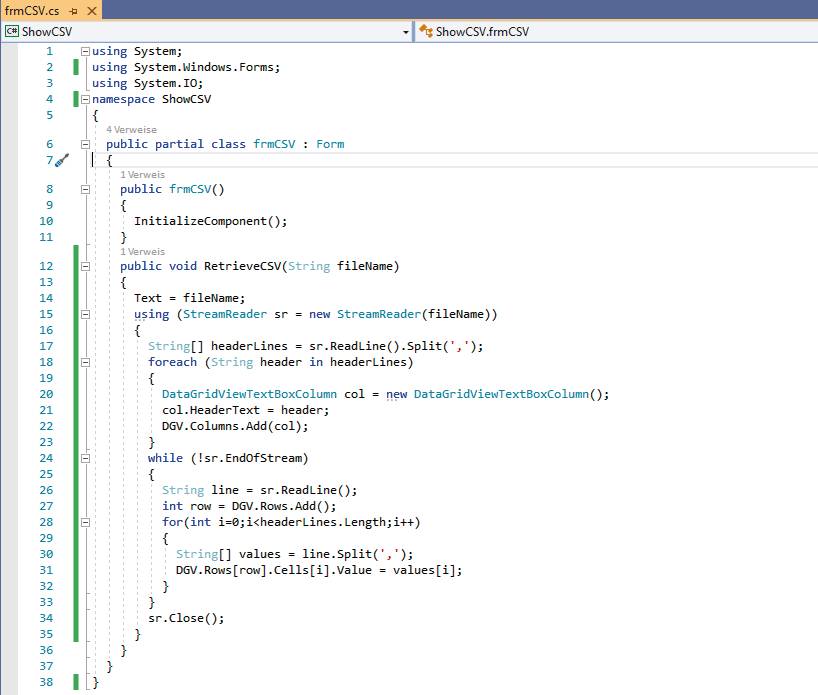Collapse the while EndOfStream loop
818x695 pixels.
[85, 459]
